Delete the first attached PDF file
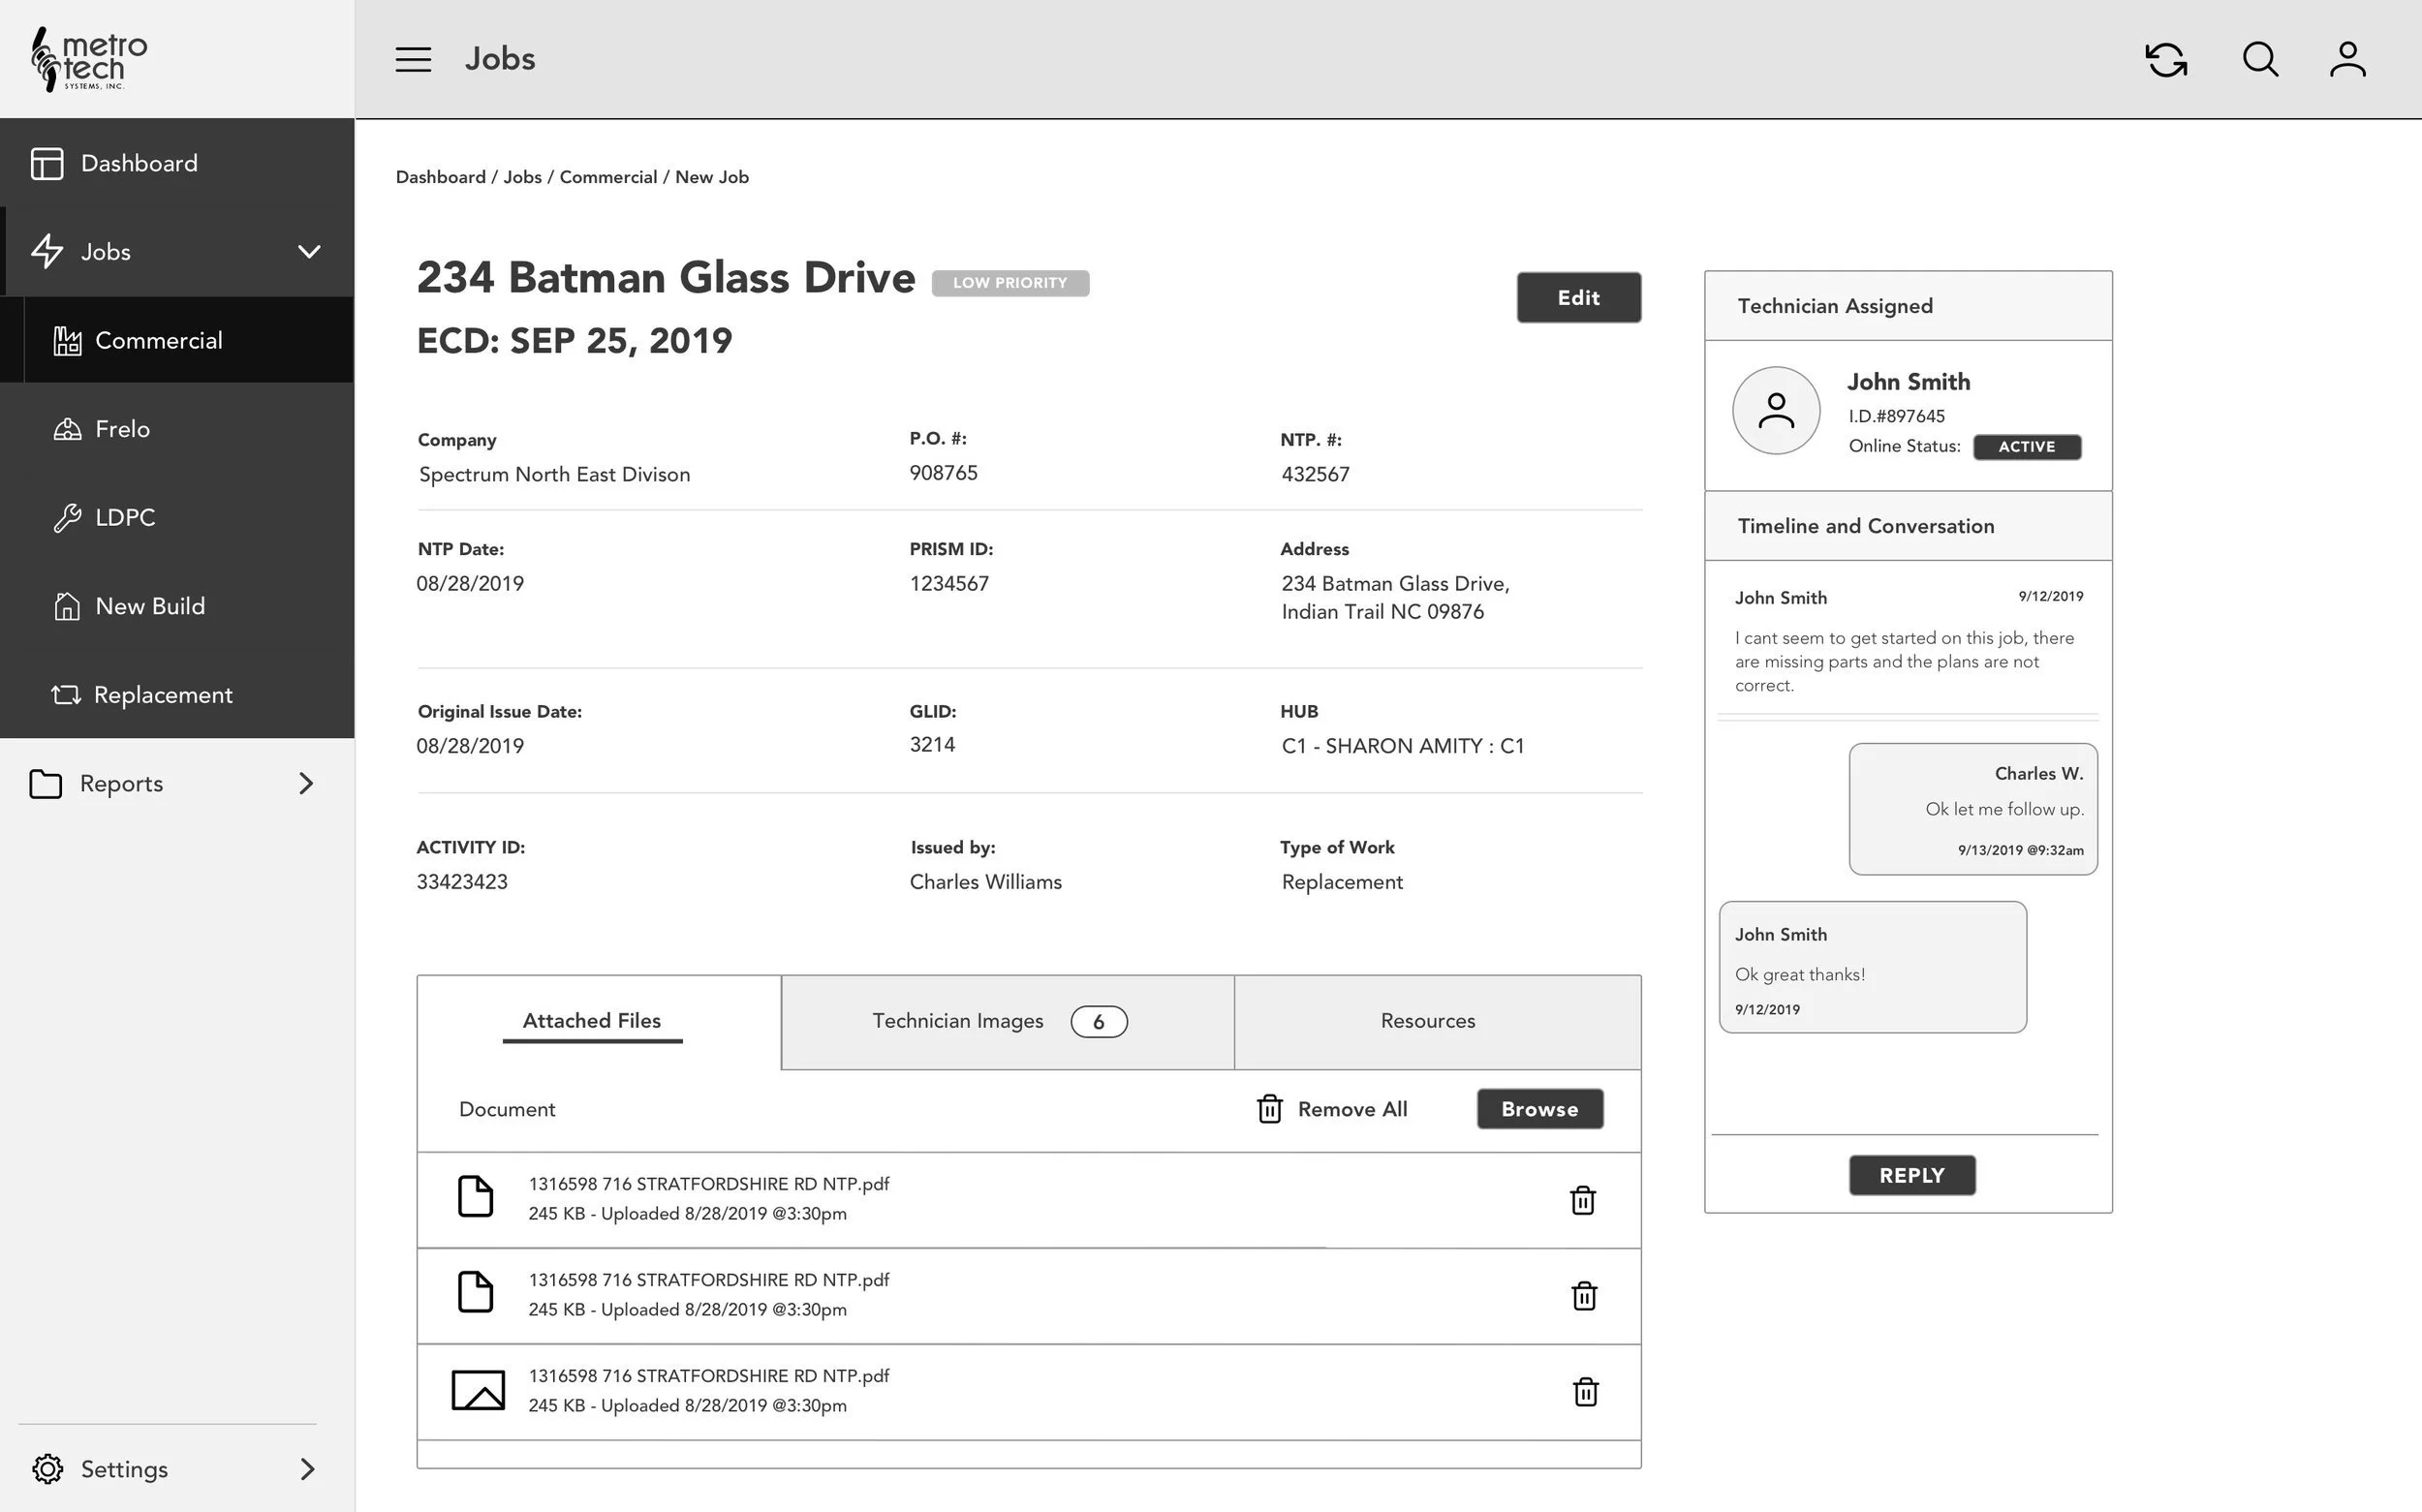 pos(1582,1200)
